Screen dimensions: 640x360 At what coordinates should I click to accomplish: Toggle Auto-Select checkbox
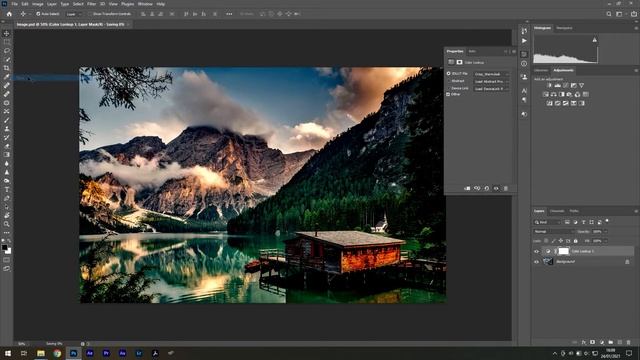(x=38, y=14)
